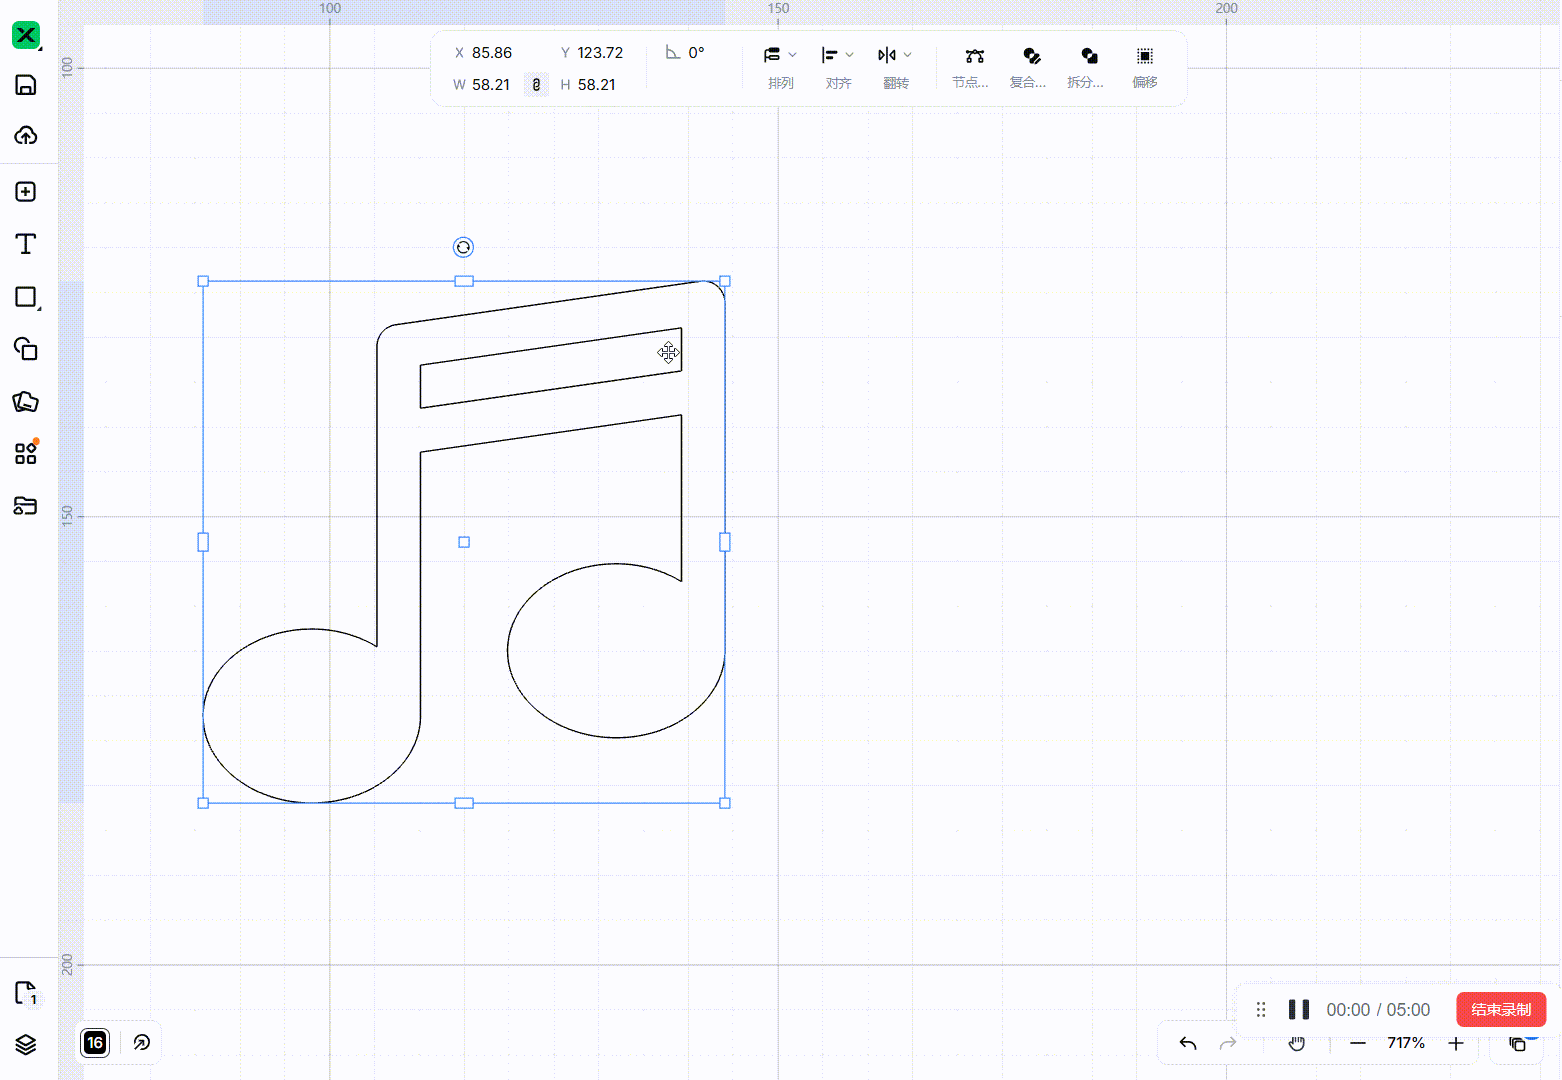Click the node edit (节点) tool
This screenshot has width=1562, height=1080.
[x=970, y=67]
